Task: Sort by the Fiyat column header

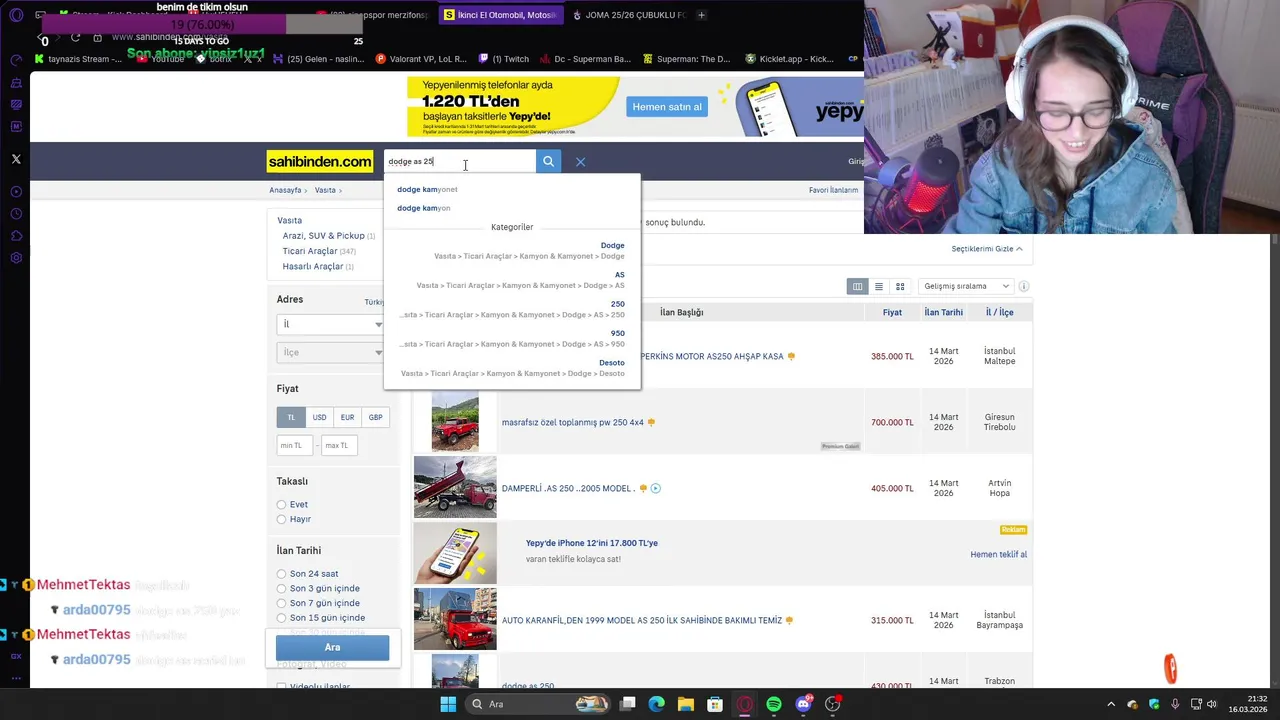Action: 892,312
